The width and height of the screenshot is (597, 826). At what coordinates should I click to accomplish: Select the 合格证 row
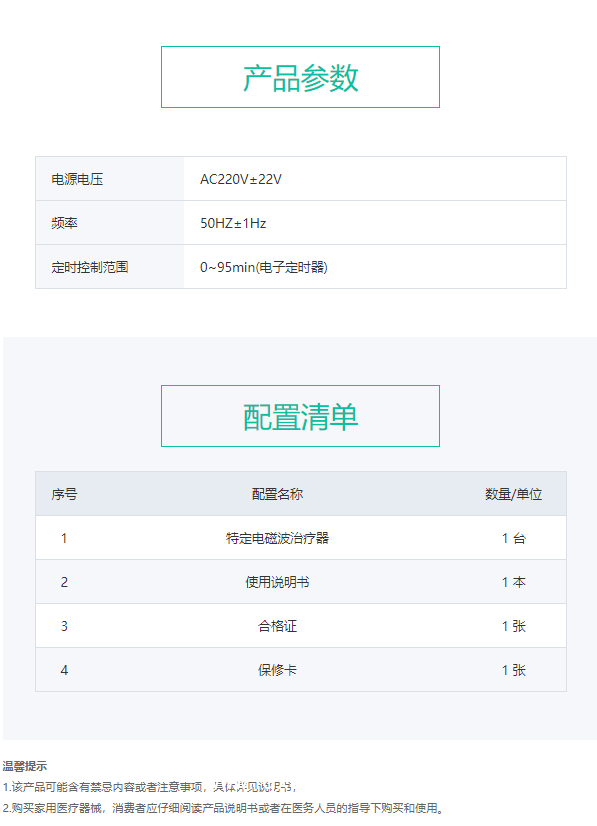[301, 626]
